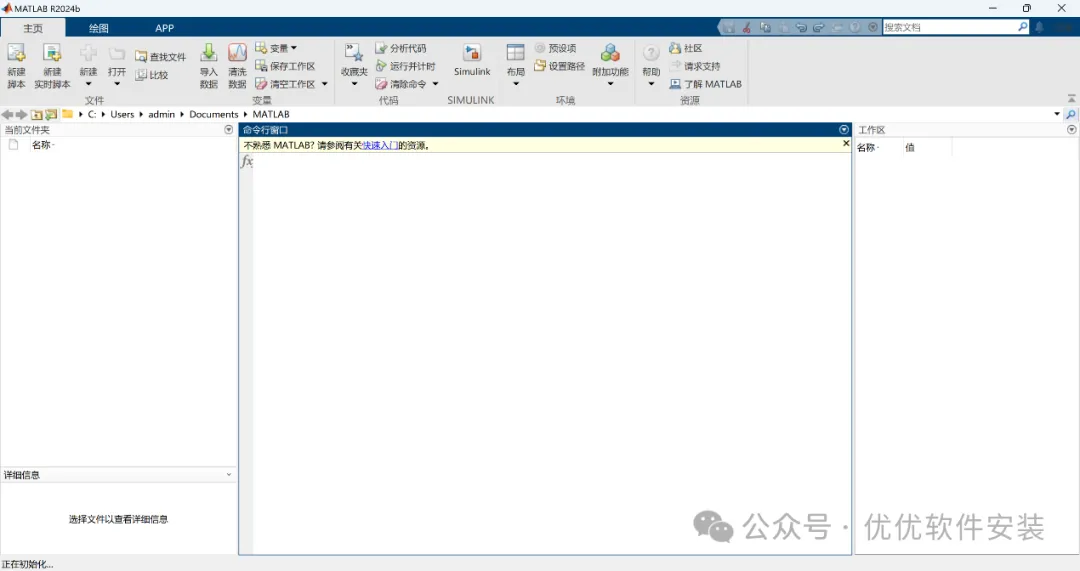
Task: Click the 新建脚本 (New Script) icon
Action: (x=16, y=53)
